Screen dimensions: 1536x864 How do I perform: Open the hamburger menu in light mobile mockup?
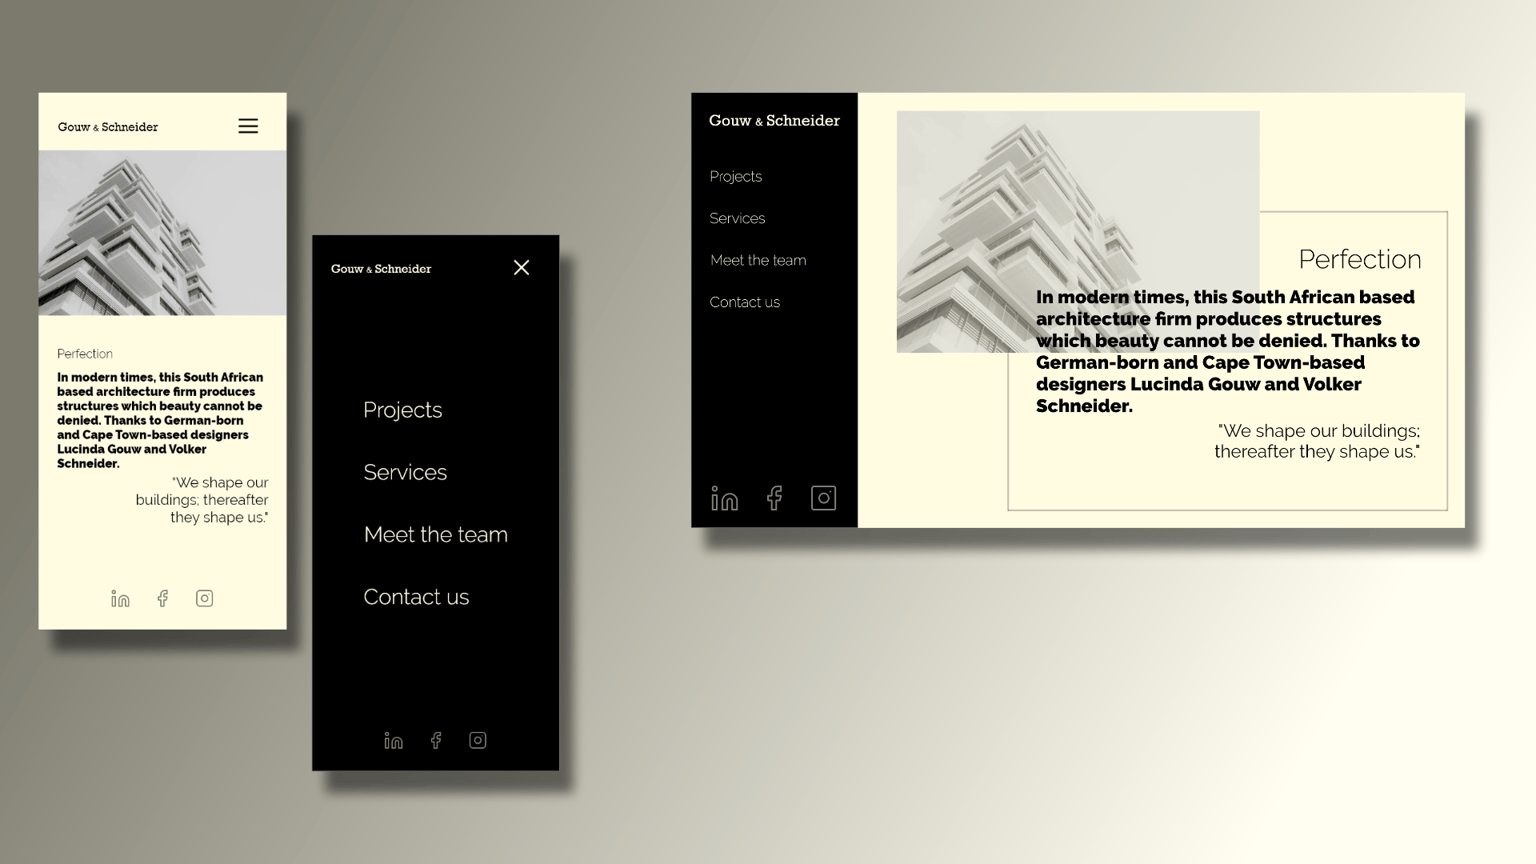[x=248, y=126]
